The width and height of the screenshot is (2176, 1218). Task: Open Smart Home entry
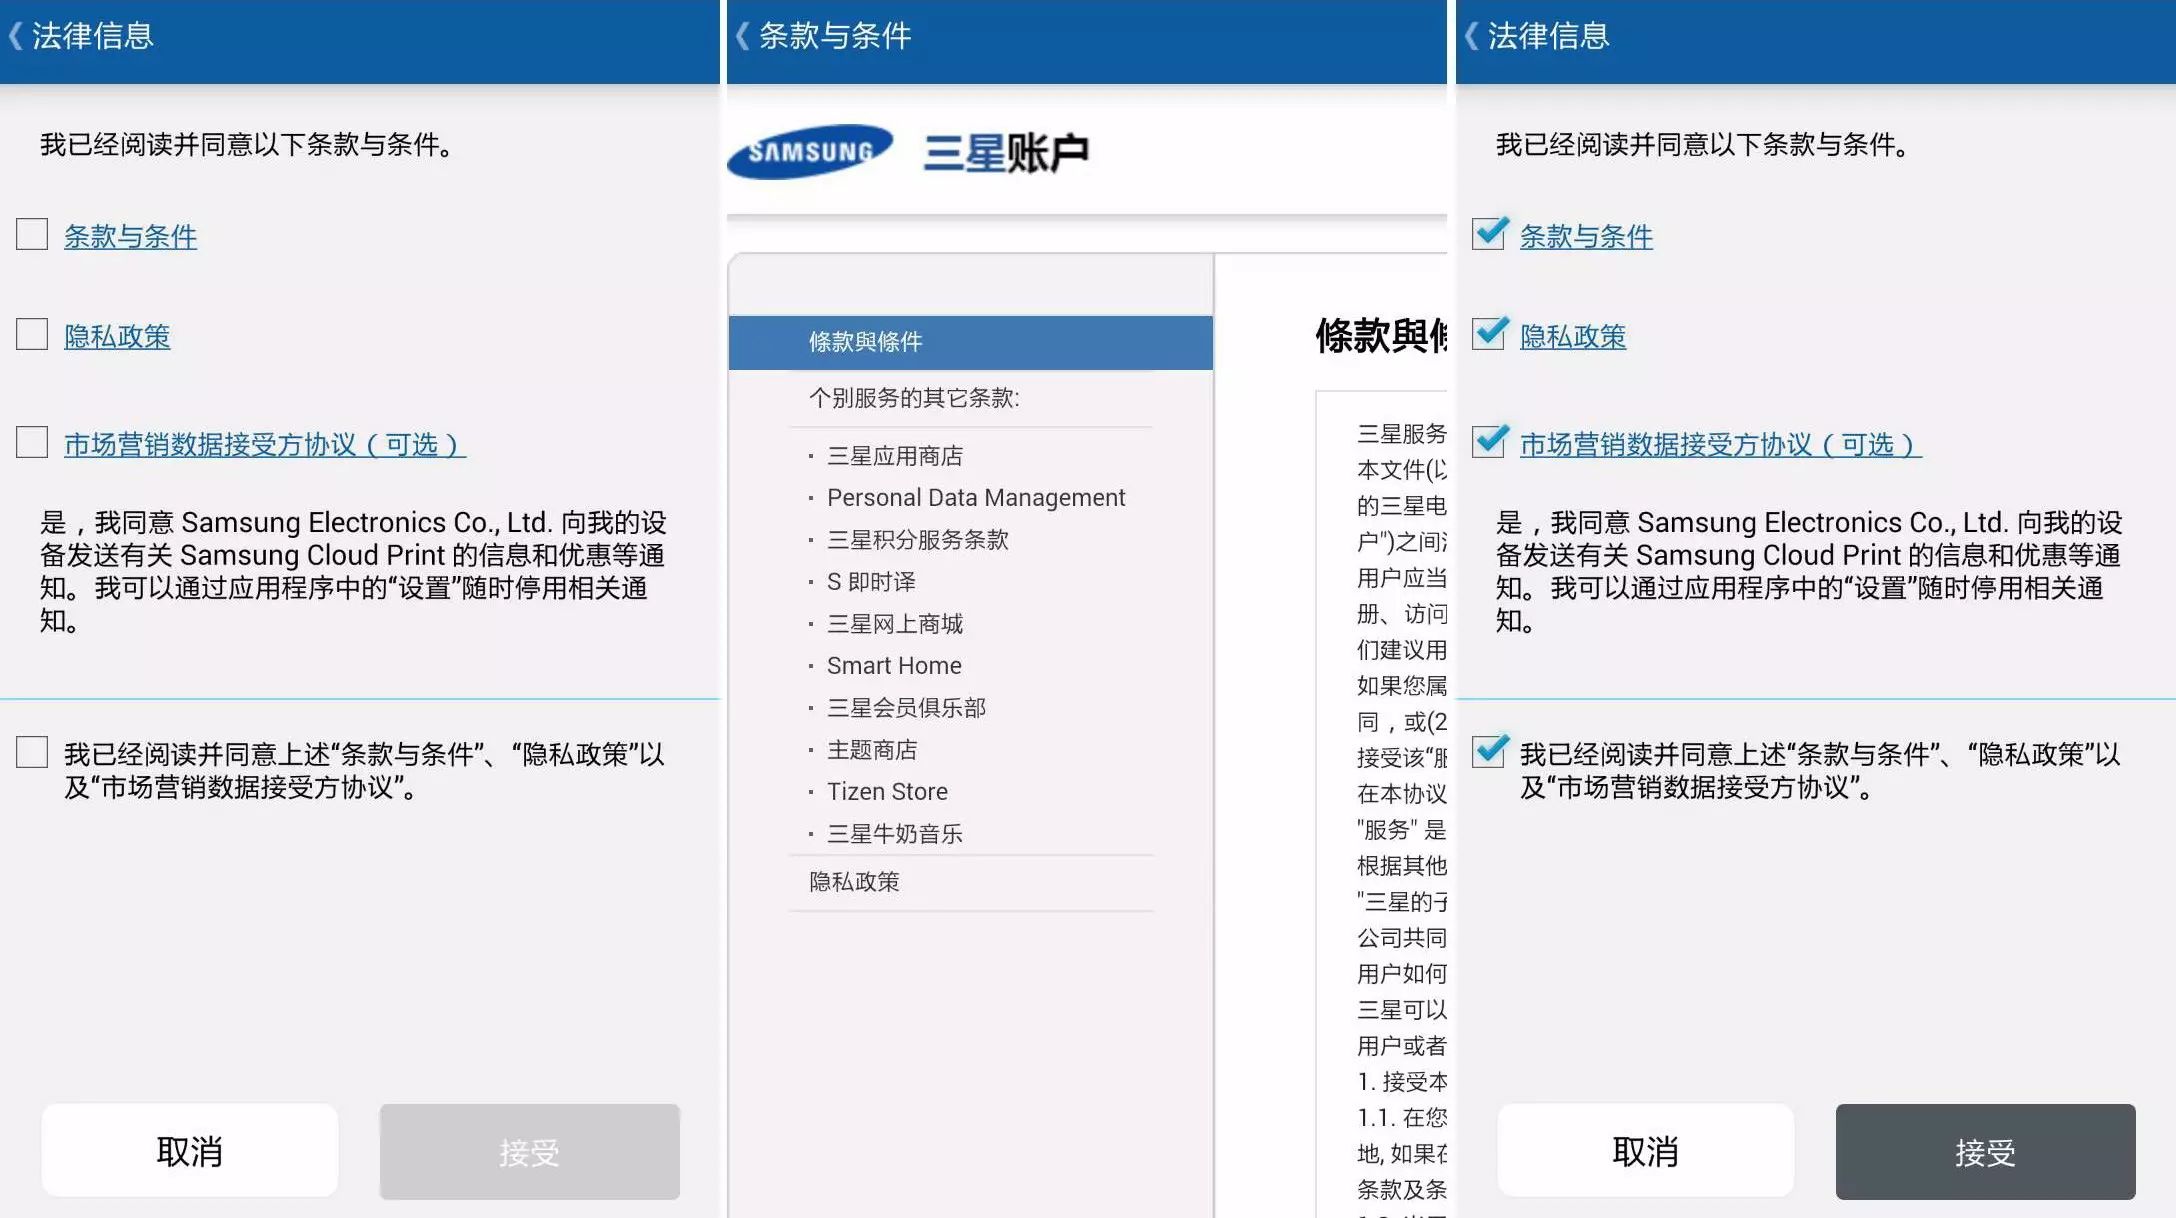894,666
